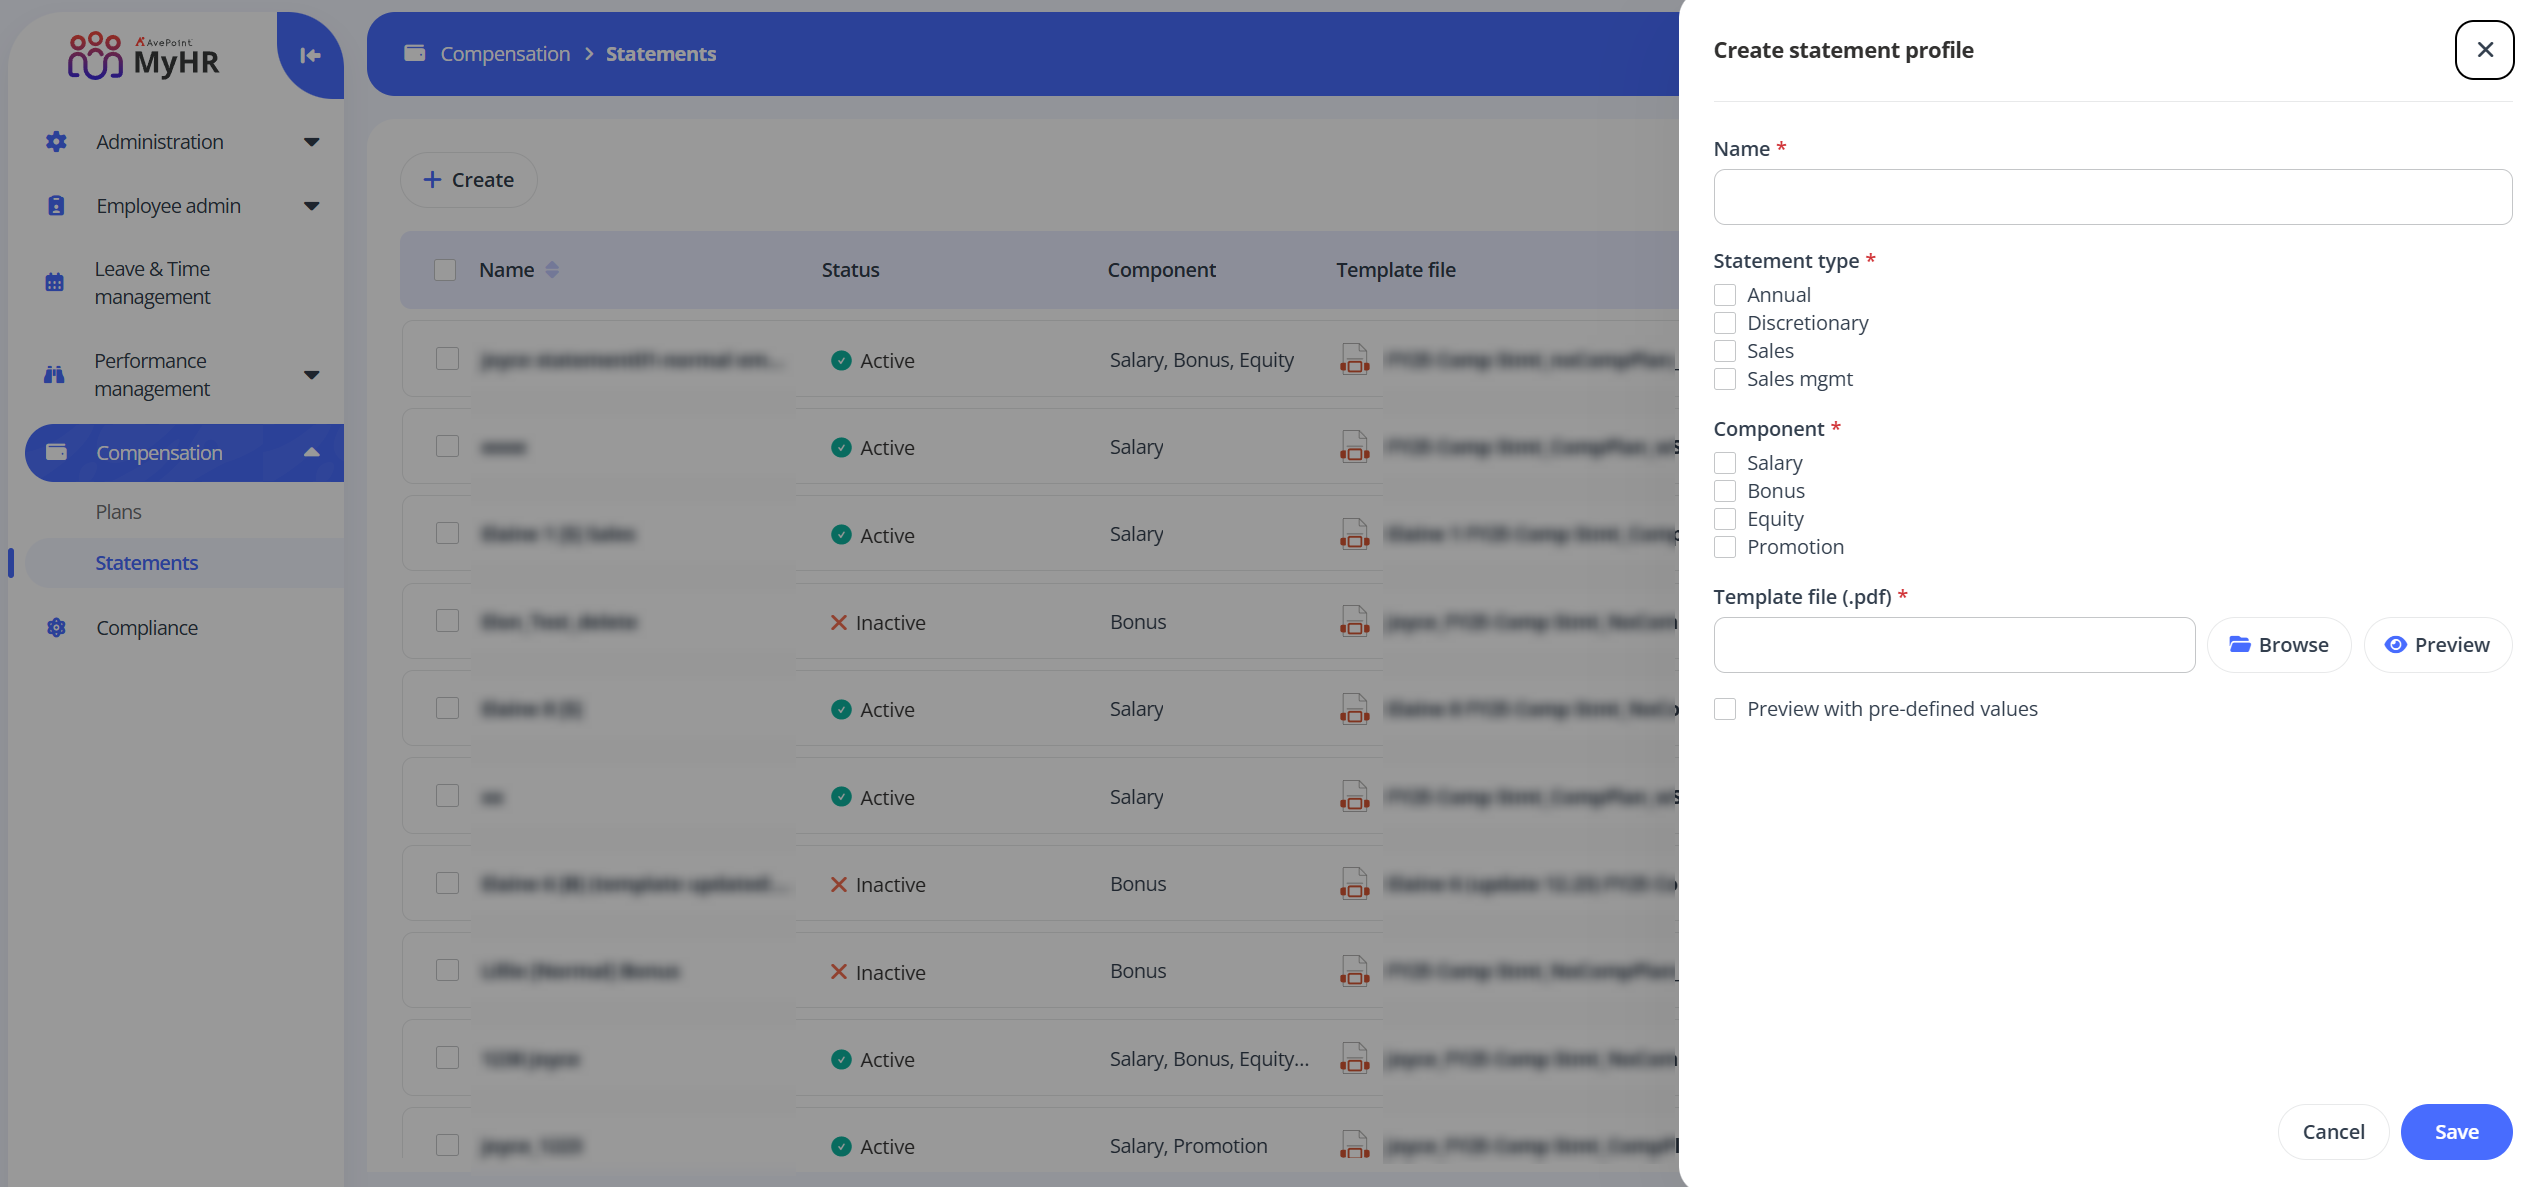Image resolution: width=2534 pixels, height=1187 pixels.
Task: Open Statements in the sidebar
Action: click(146, 562)
